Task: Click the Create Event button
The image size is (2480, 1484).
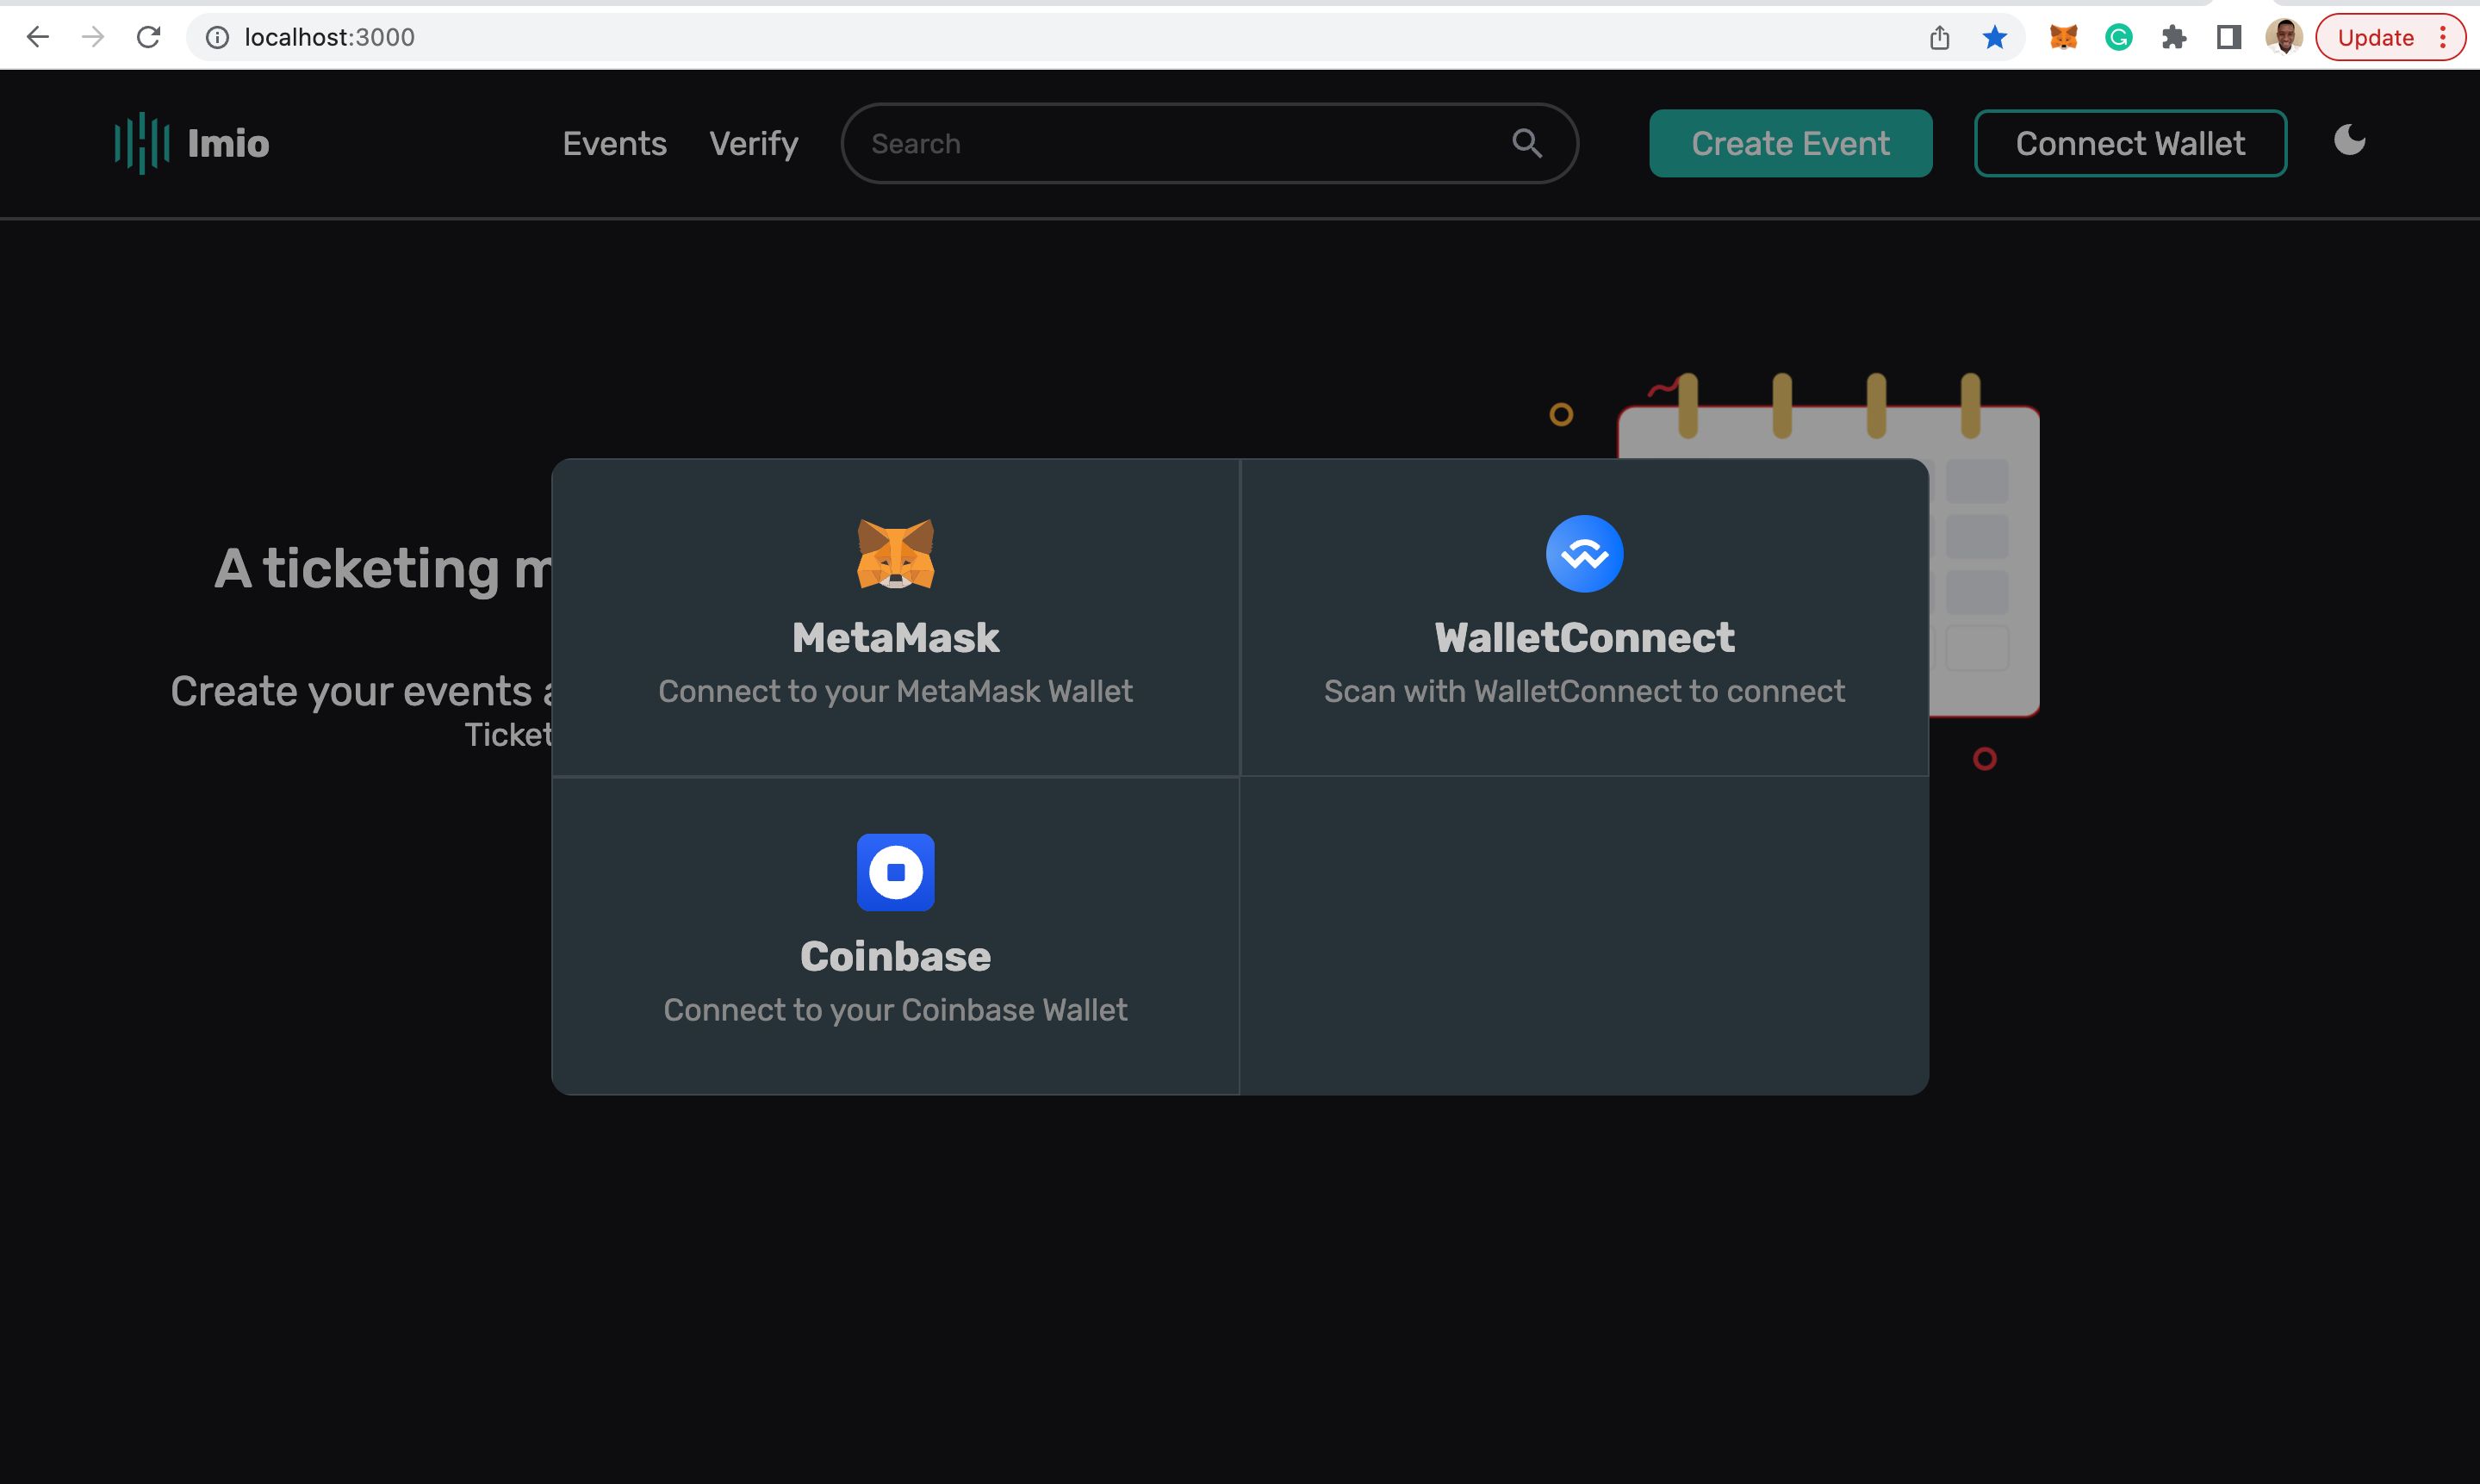Action: (1790, 143)
